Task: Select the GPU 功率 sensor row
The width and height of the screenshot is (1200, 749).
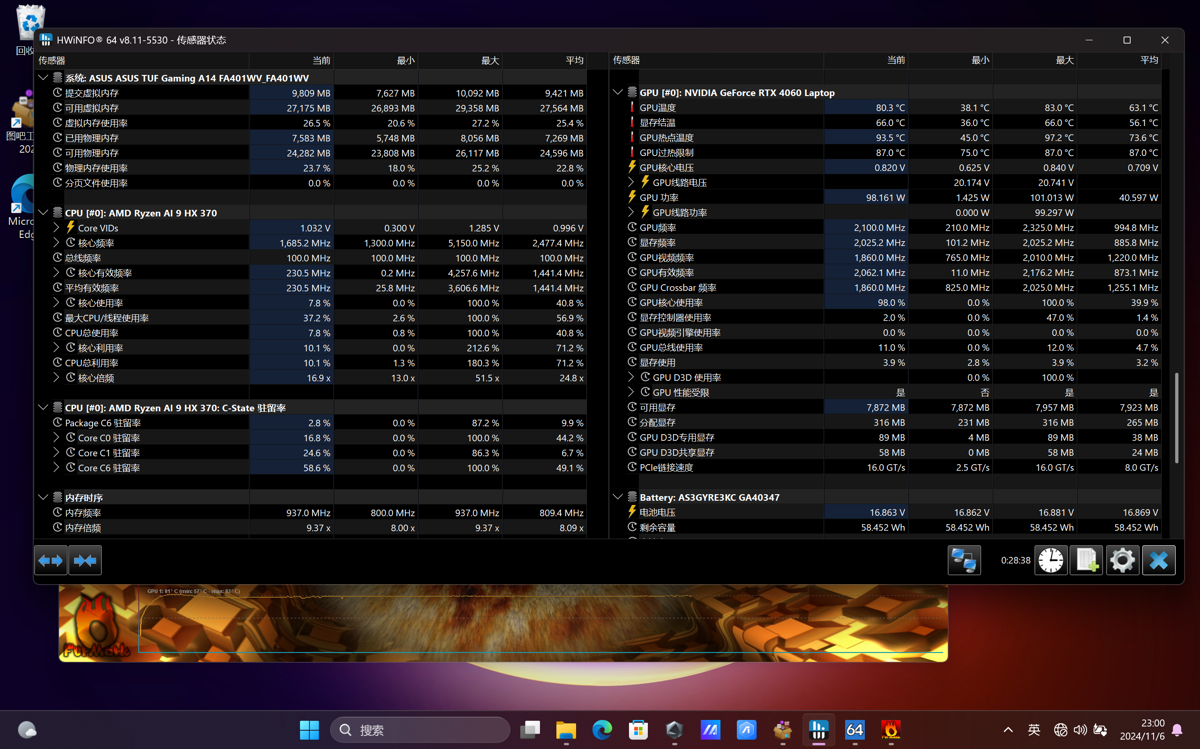Action: 886,198
